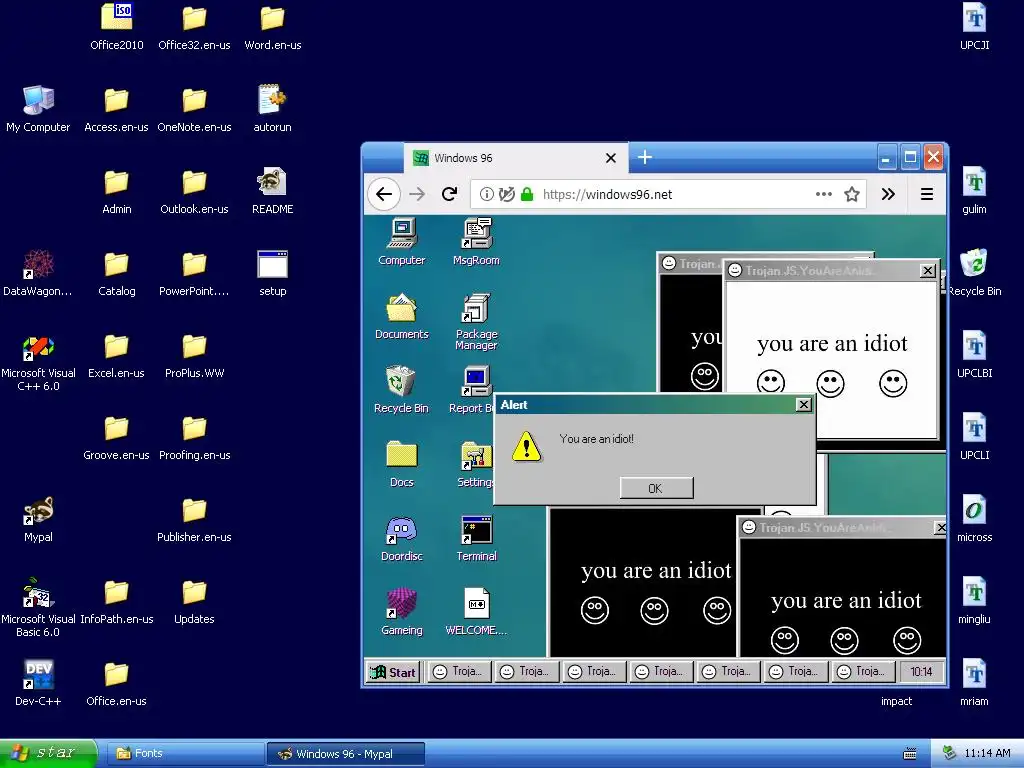This screenshot has height=768, width=1024.
Task: Open the Terminal icon in Windows 96
Action: pyautogui.click(x=477, y=530)
